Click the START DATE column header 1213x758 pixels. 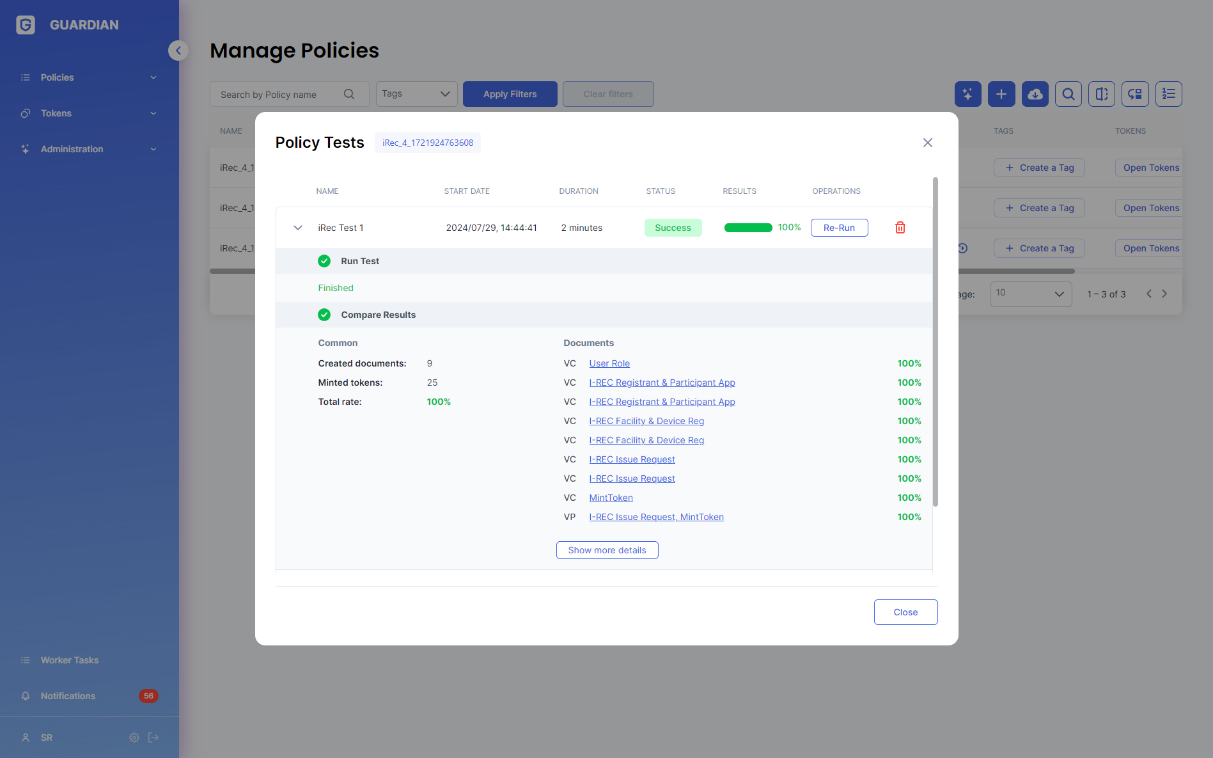[467, 191]
